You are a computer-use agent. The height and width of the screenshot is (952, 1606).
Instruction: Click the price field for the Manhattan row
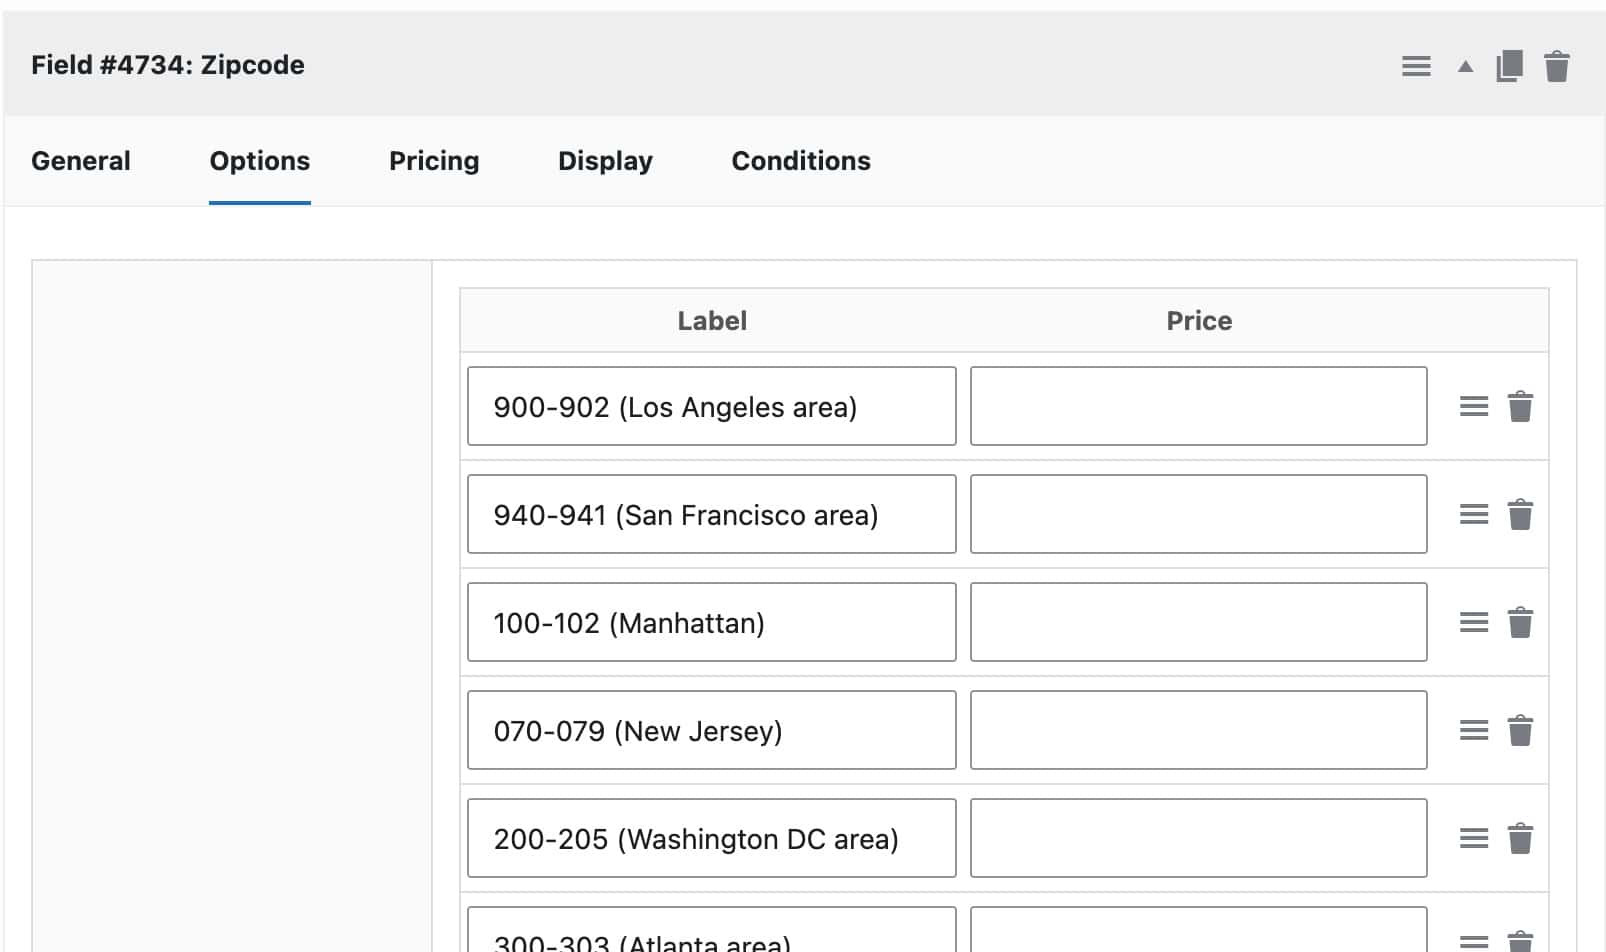(1198, 622)
